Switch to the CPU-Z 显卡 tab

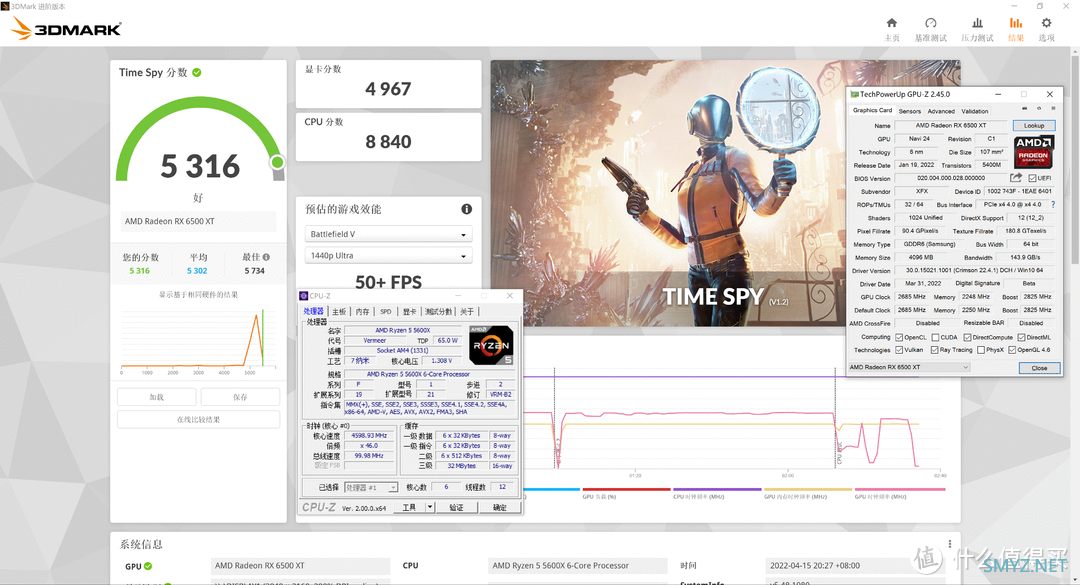(x=409, y=311)
